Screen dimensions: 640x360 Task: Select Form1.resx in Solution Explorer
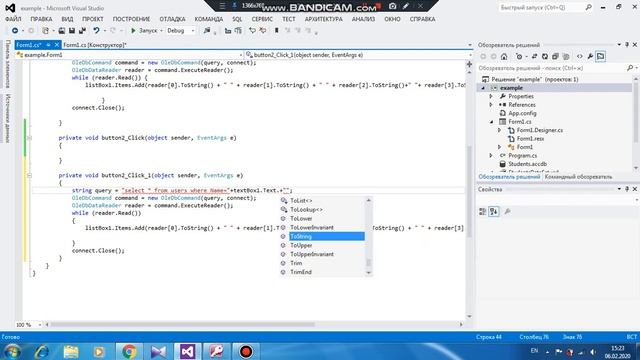coord(530,139)
